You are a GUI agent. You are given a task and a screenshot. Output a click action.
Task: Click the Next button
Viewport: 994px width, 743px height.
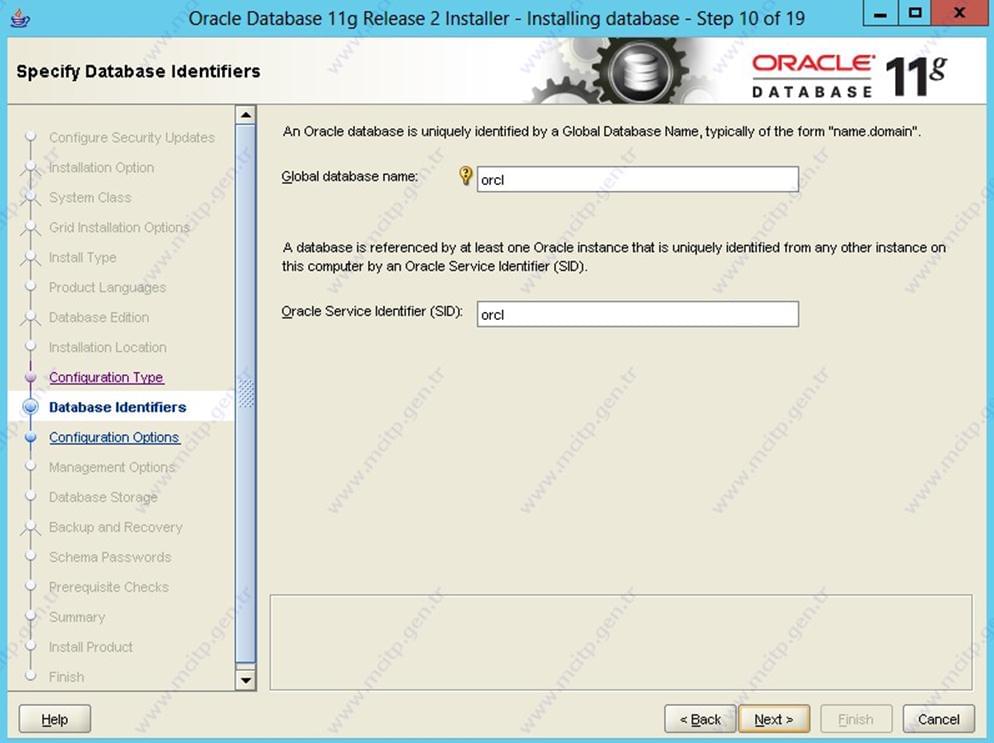coord(773,719)
